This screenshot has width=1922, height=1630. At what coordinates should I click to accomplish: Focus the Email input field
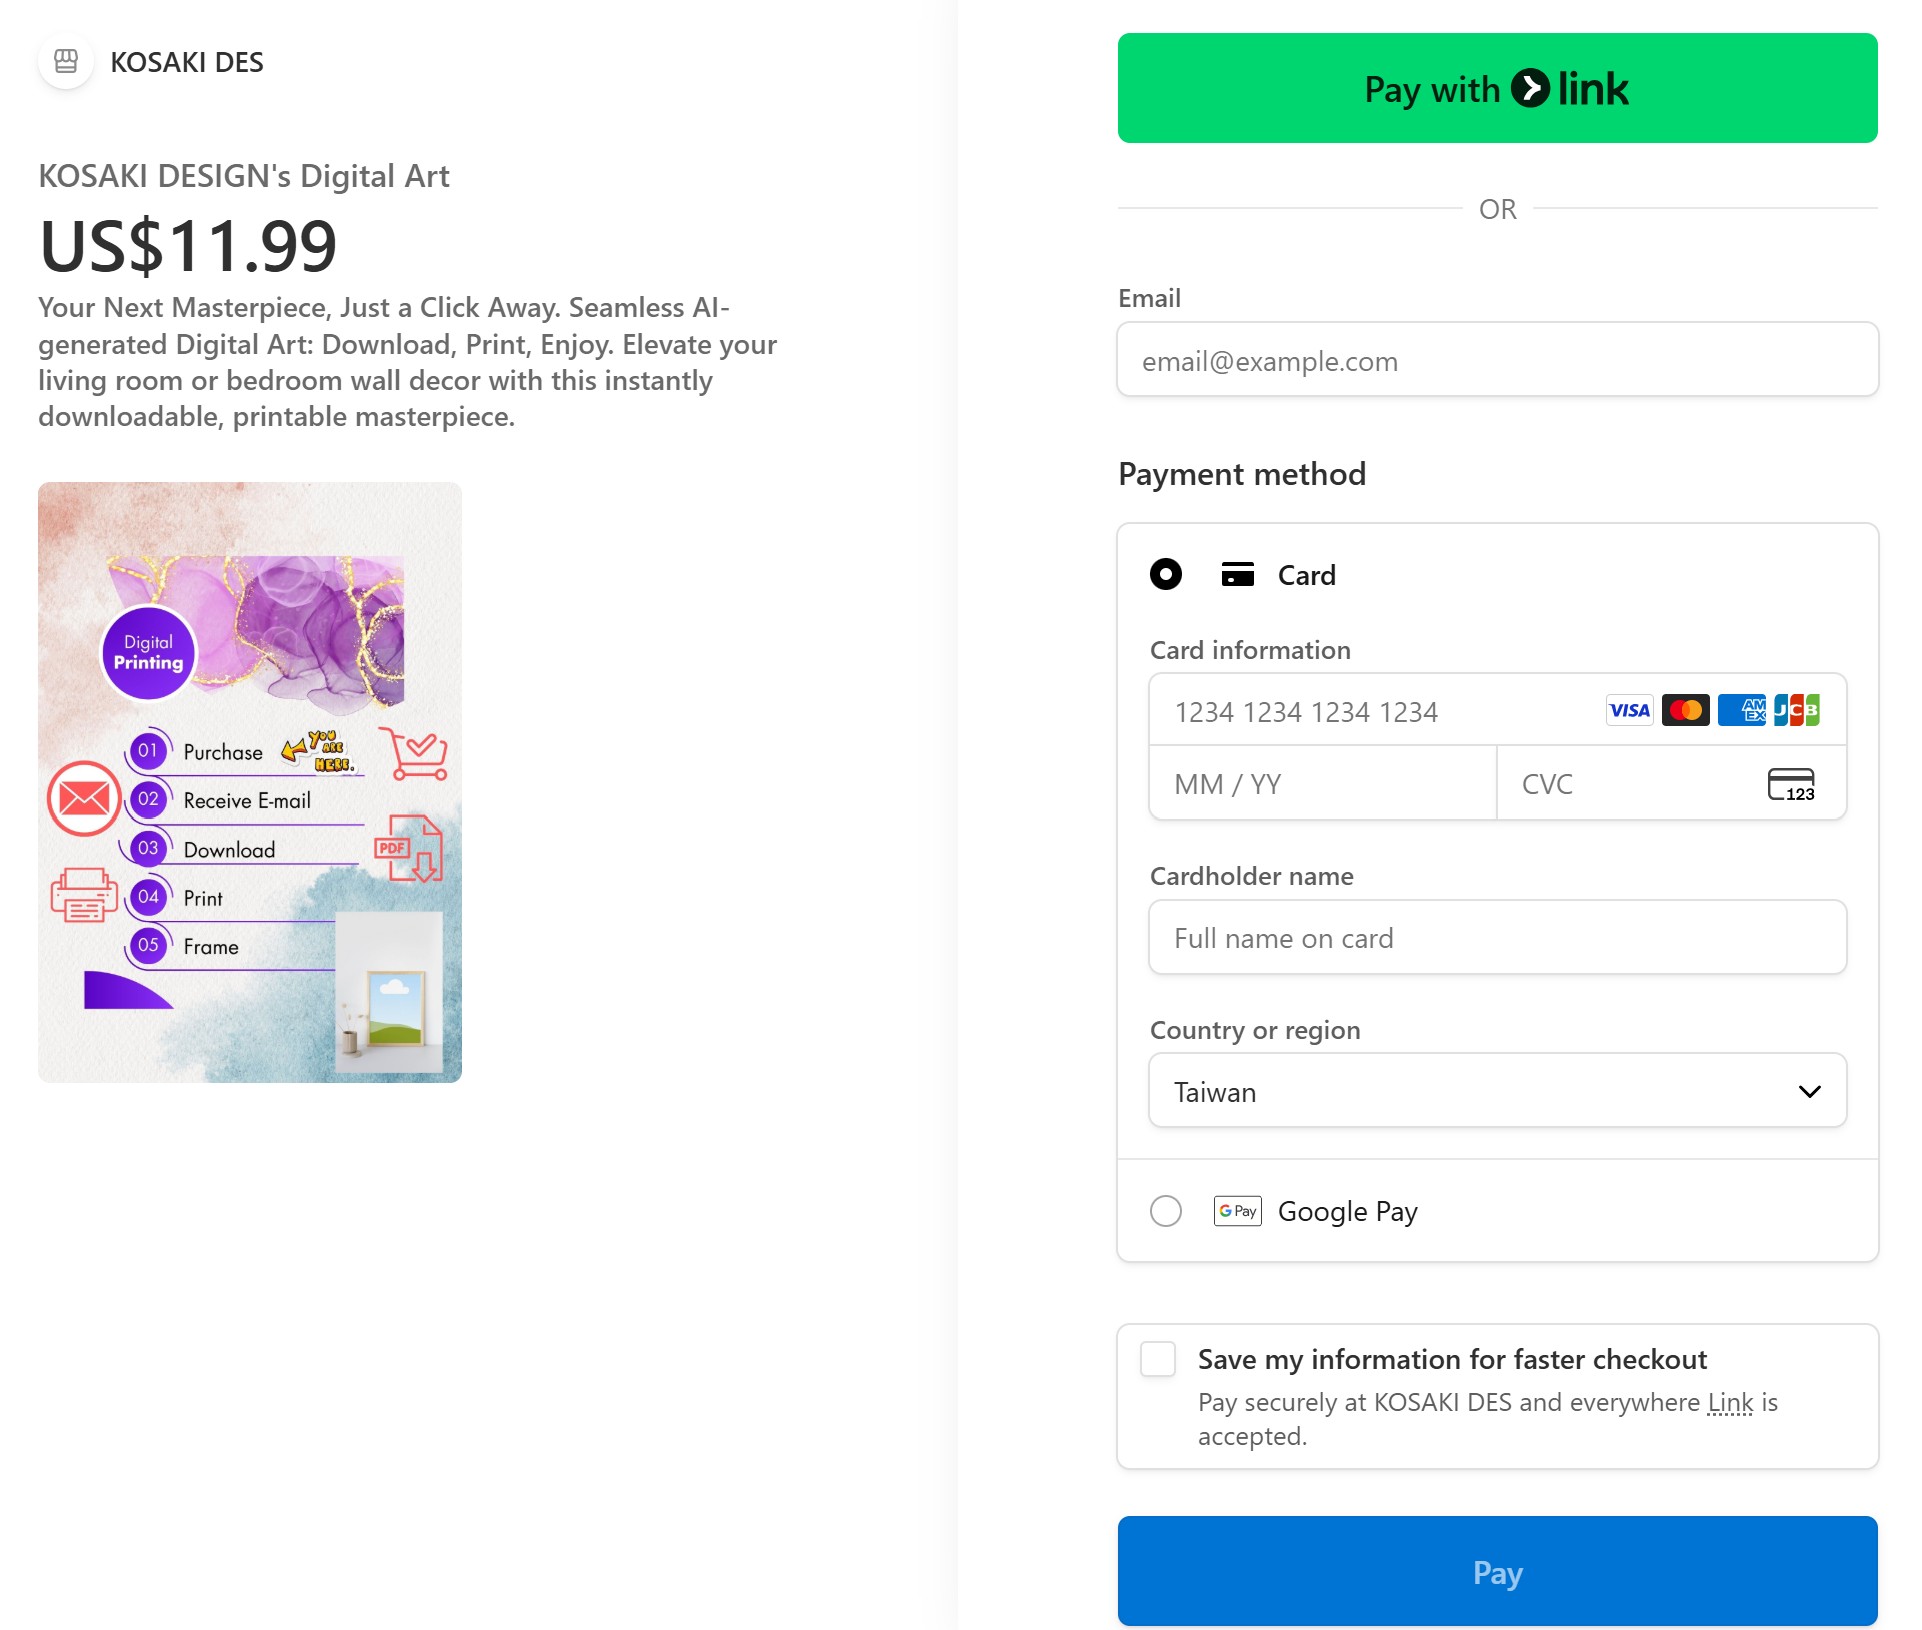[x=1496, y=361]
